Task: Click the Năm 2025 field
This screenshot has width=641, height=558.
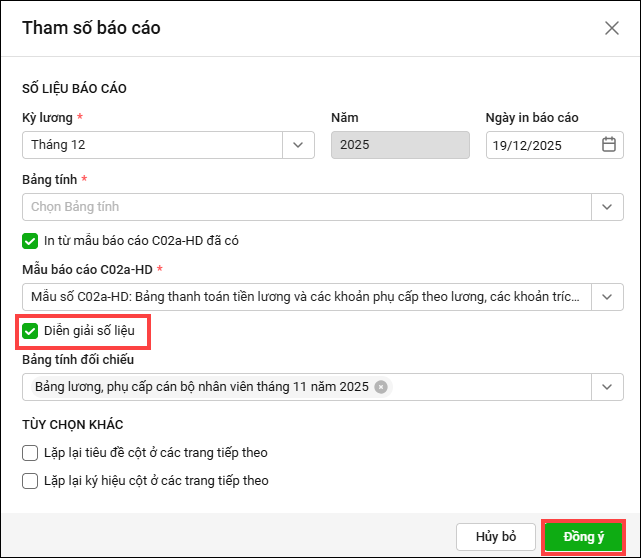Action: pyautogui.click(x=399, y=145)
